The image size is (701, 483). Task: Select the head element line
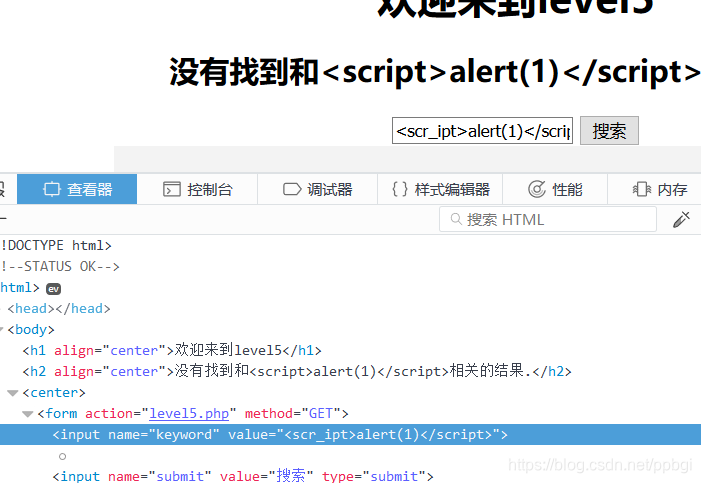[x=59, y=309]
